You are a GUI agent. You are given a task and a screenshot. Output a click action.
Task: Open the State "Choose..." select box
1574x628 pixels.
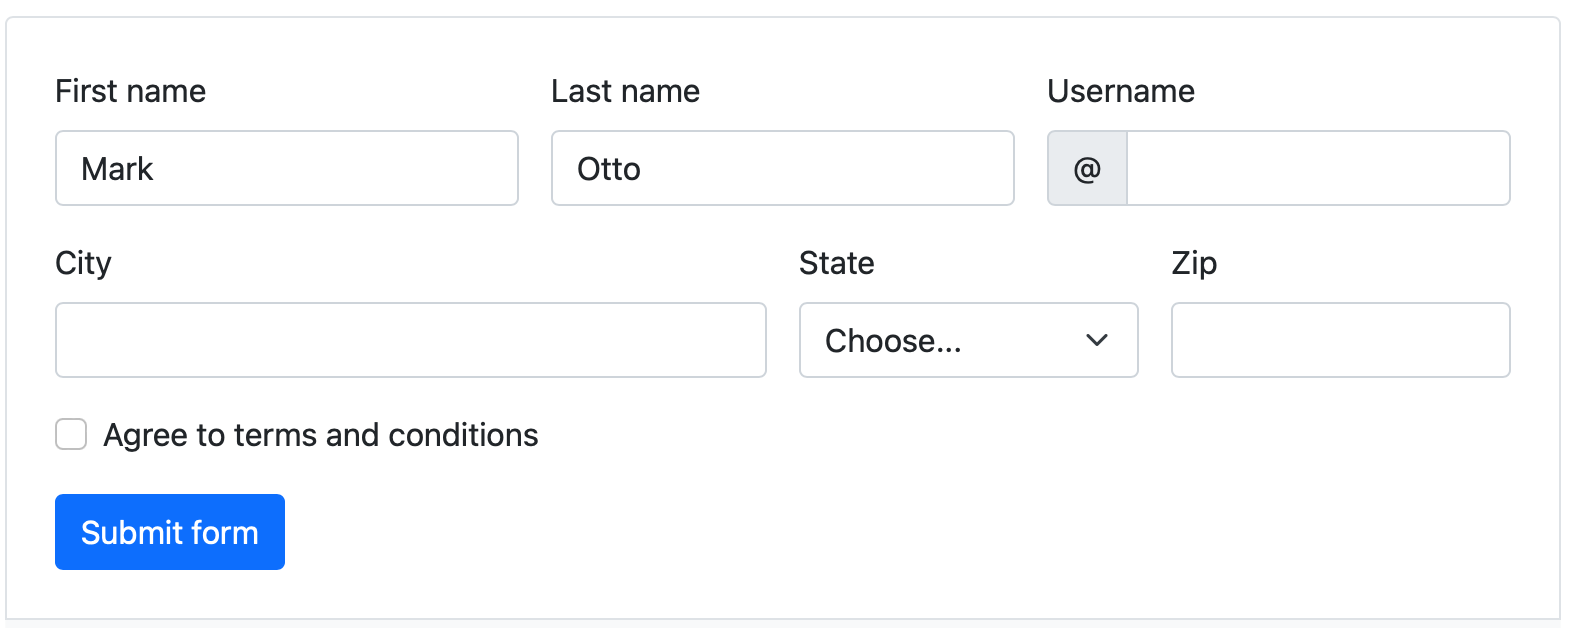968,341
